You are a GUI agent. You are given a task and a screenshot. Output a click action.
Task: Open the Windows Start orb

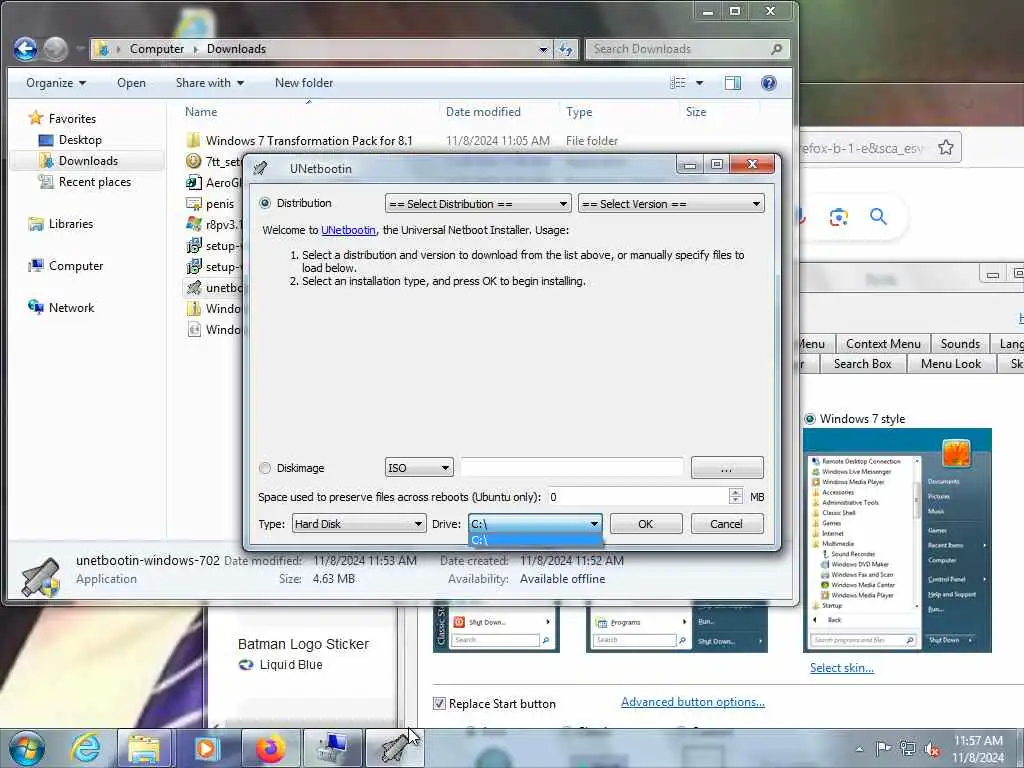pos(26,748)
